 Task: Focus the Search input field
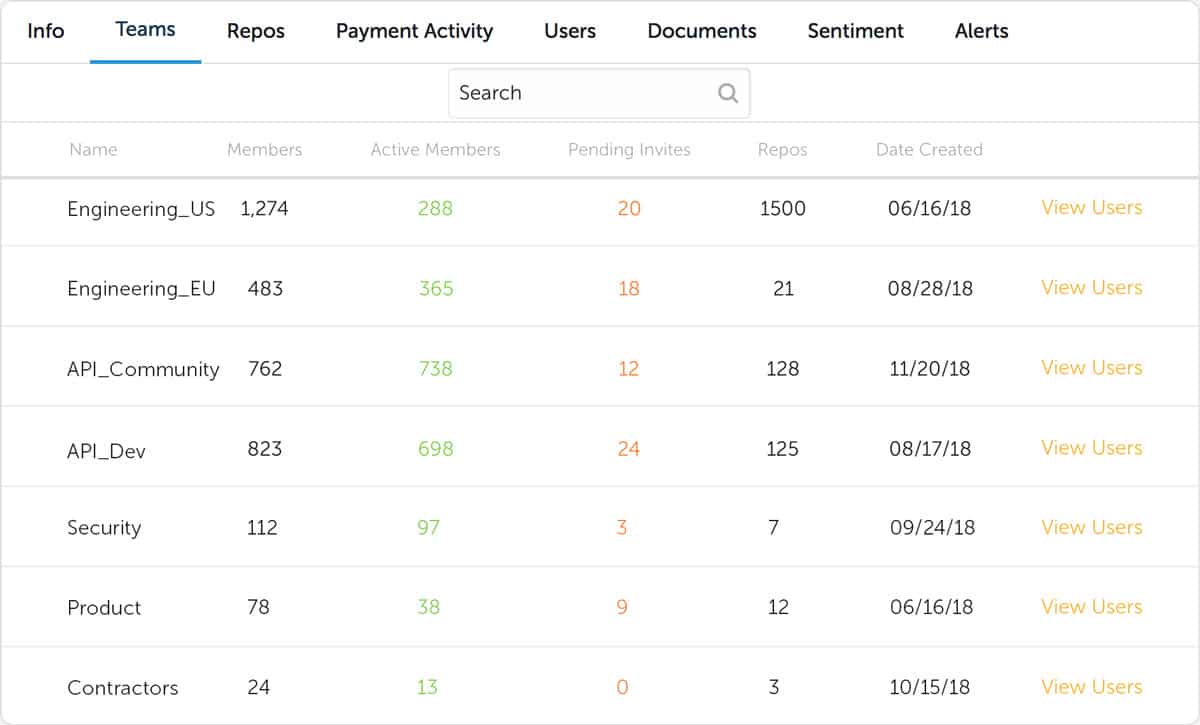point(599,93)
